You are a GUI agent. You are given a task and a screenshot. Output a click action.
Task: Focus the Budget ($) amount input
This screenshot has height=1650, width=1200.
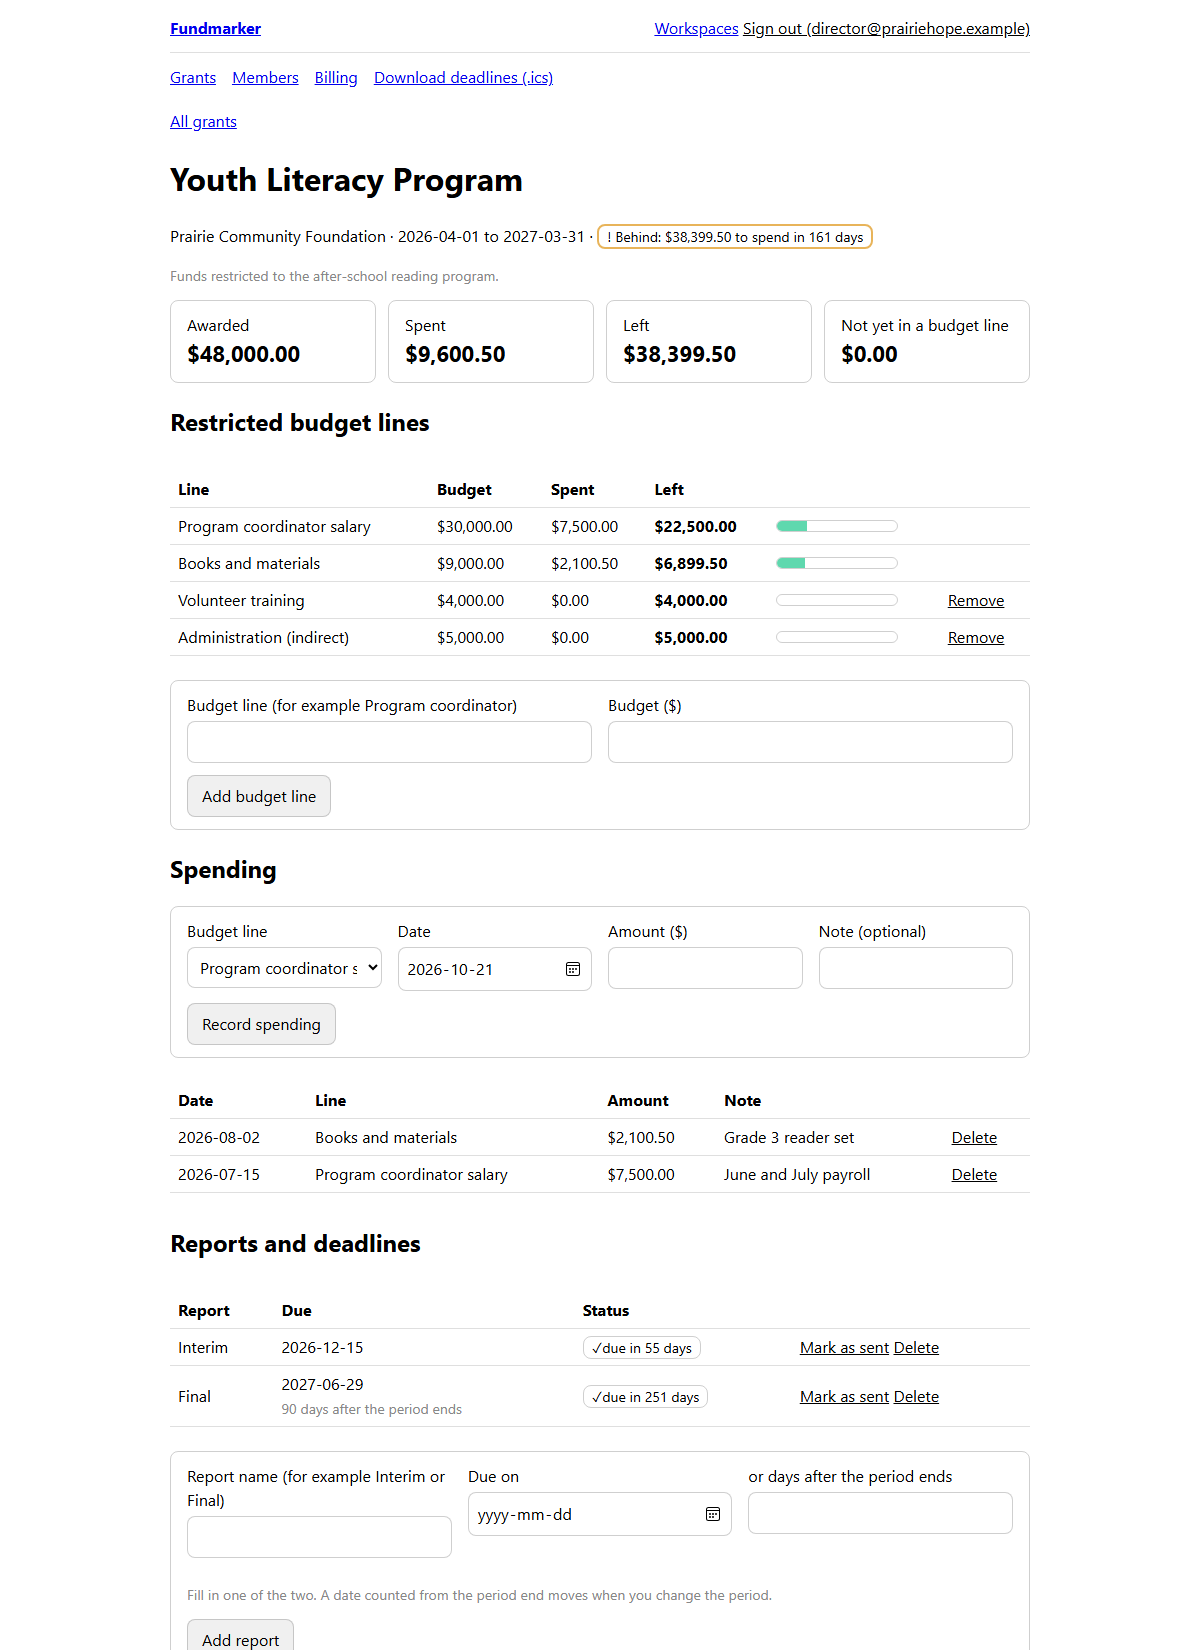click(x=810, y=742)
